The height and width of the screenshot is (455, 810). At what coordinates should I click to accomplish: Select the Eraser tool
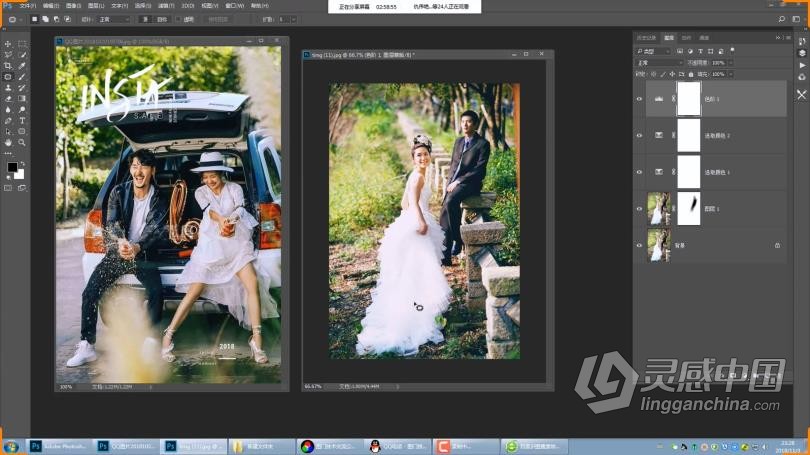point(8,99)
